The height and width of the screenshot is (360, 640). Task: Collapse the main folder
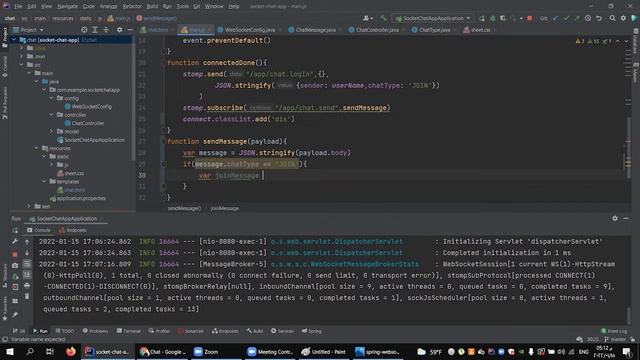pyautogui.click(x=29, y=73)
